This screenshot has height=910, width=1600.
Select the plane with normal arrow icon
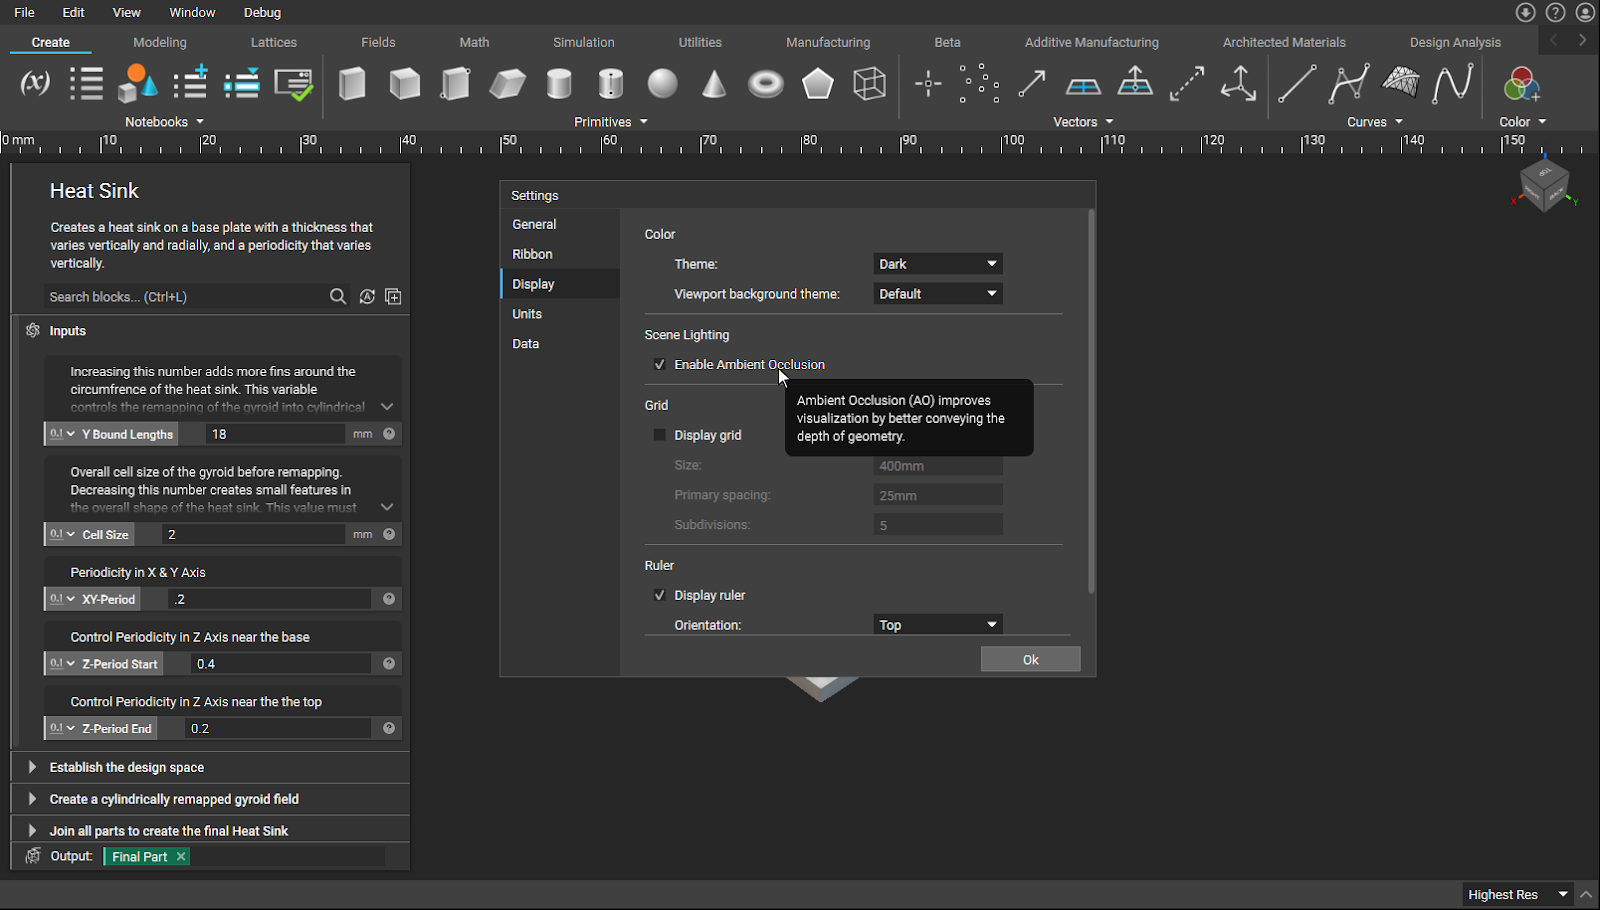[x=1135, y=82]
